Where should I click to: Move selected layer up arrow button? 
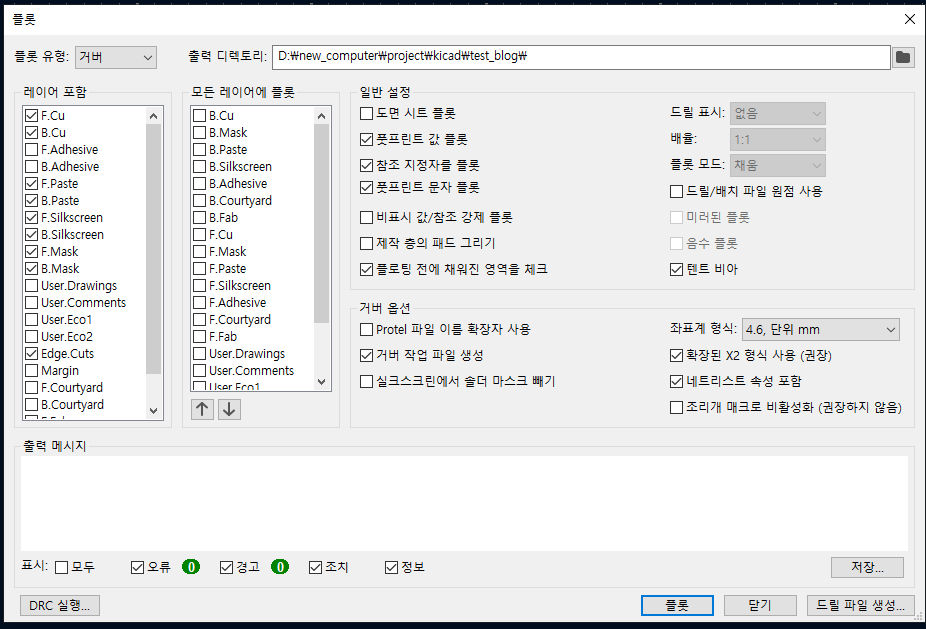click(202, 409)
